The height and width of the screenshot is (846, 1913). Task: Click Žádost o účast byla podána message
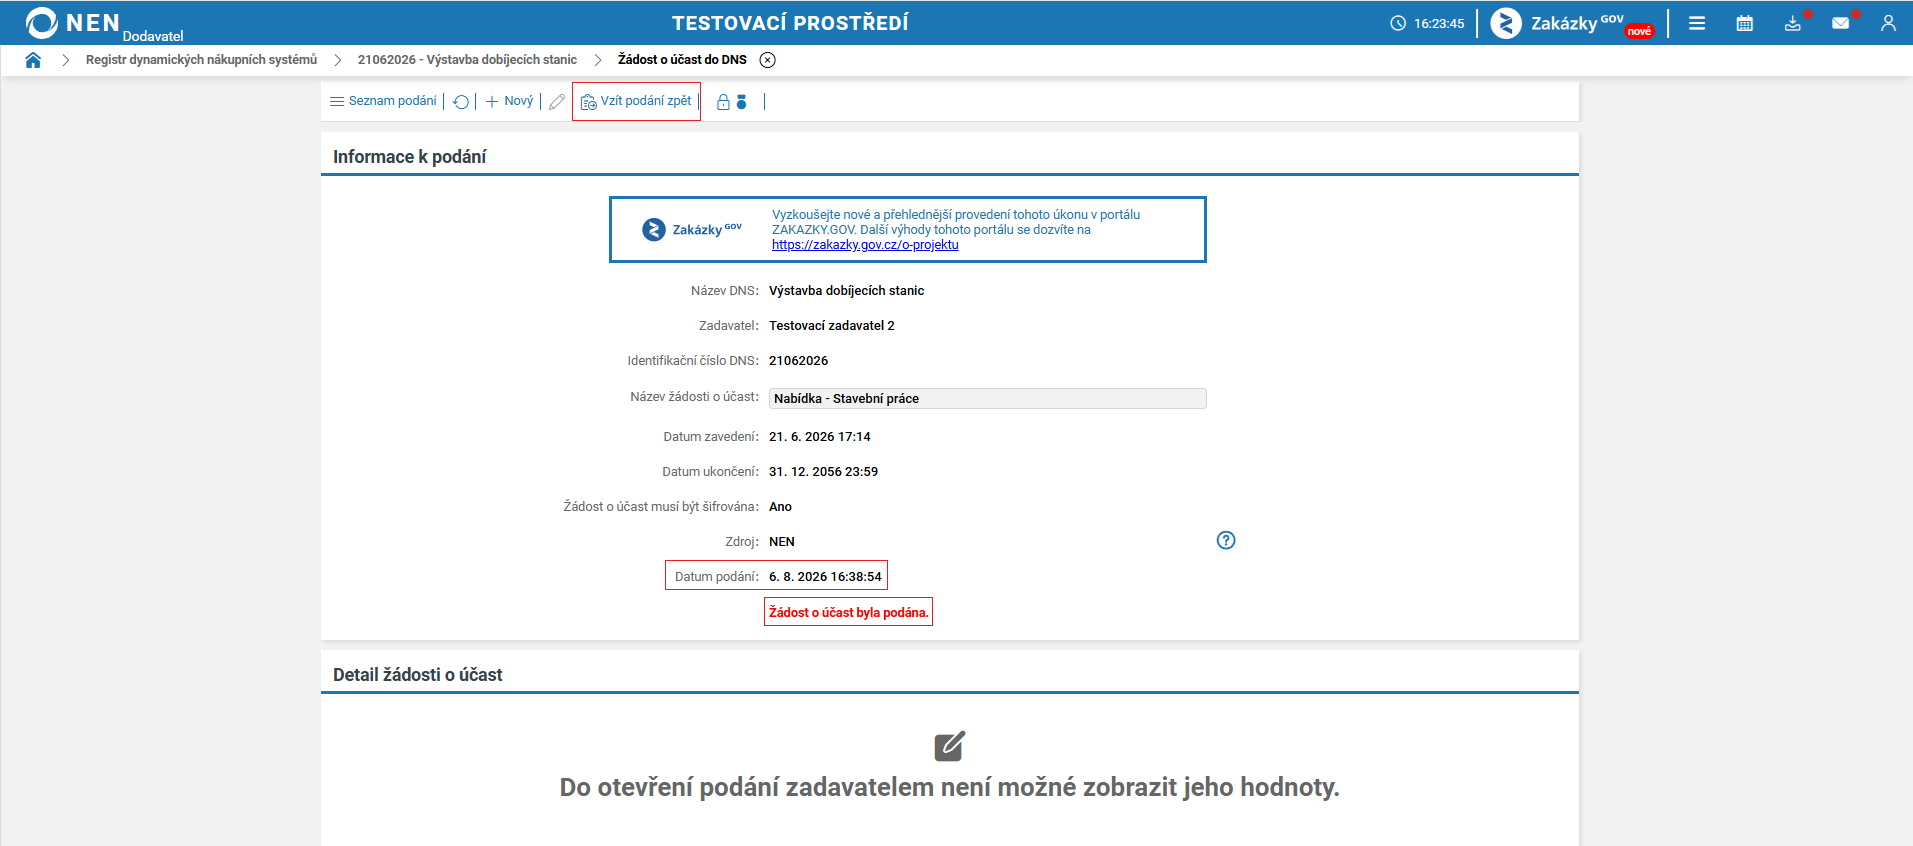pyautogui.click(x=848, y=612)
